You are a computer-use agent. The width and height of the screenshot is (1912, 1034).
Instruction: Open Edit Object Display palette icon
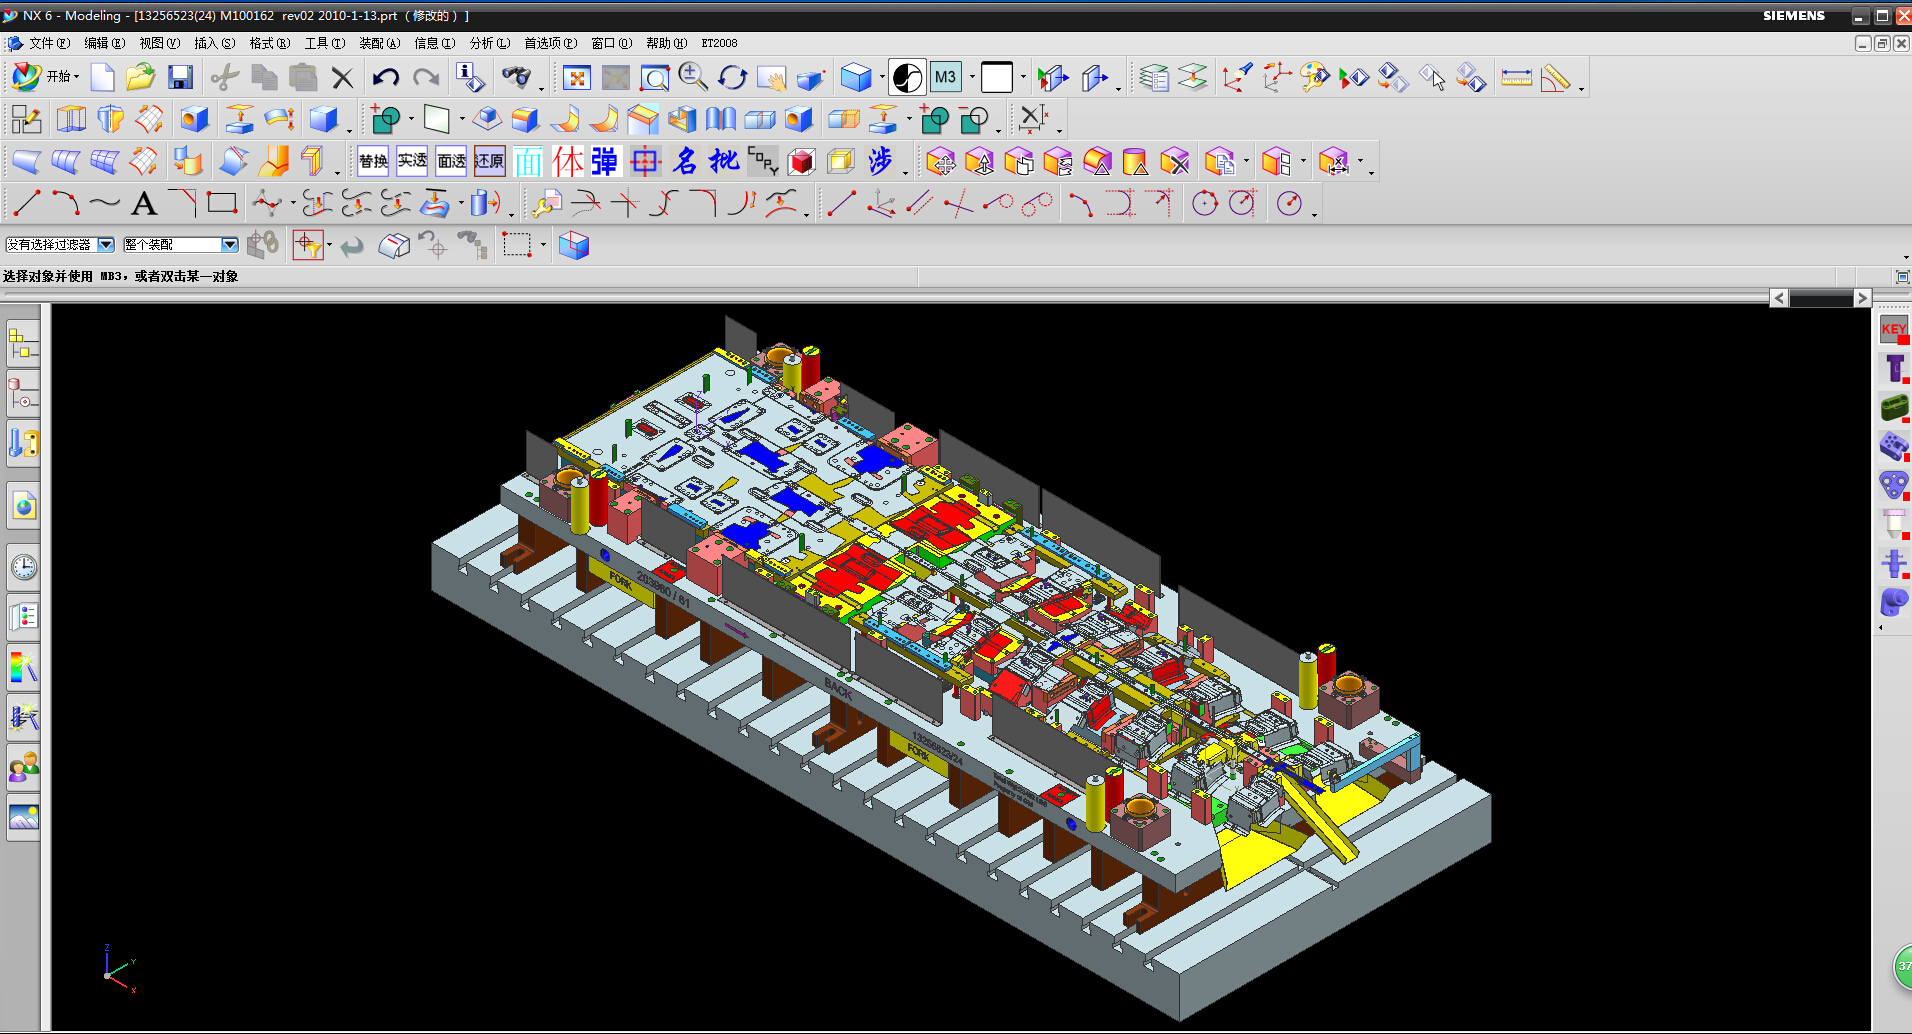[1314, 77]
